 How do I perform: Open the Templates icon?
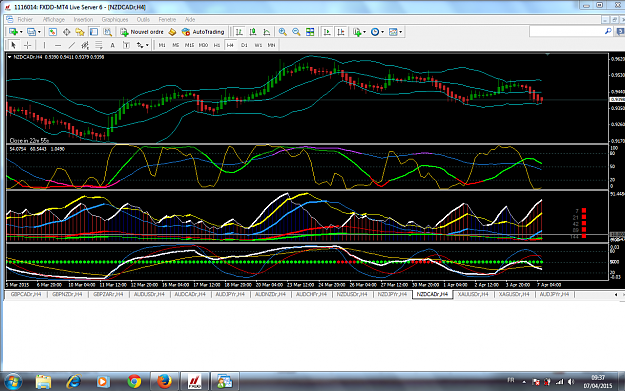393,32
